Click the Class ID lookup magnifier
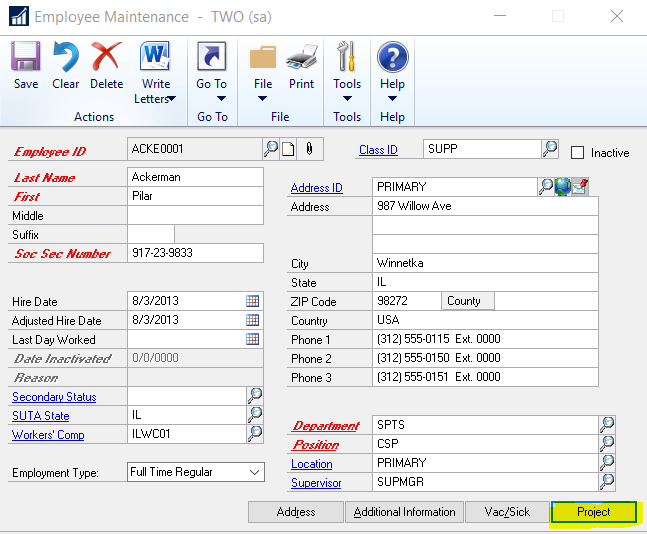Screen dimensions: 647x534 tap(550, 149)
